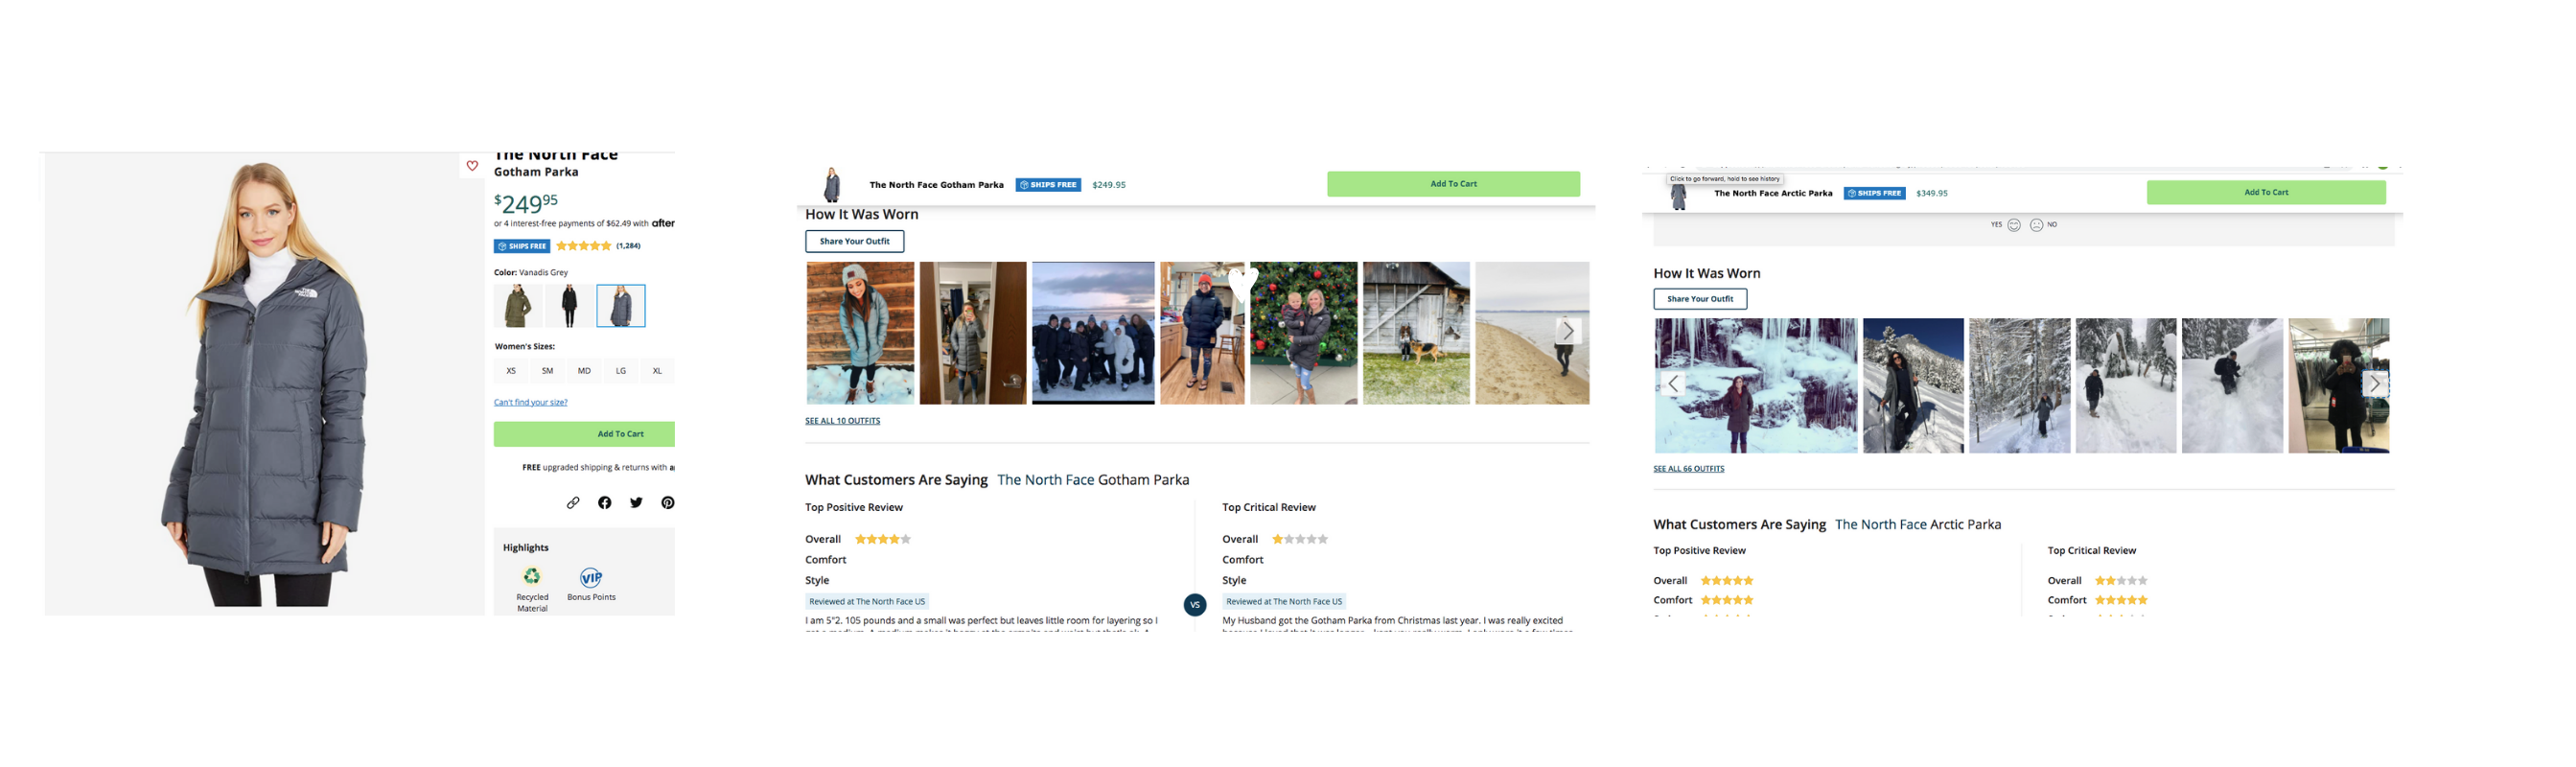2576x767 pixels.
Task: Share the Gotham Parka on Facebook
Action: click(604, 503)
